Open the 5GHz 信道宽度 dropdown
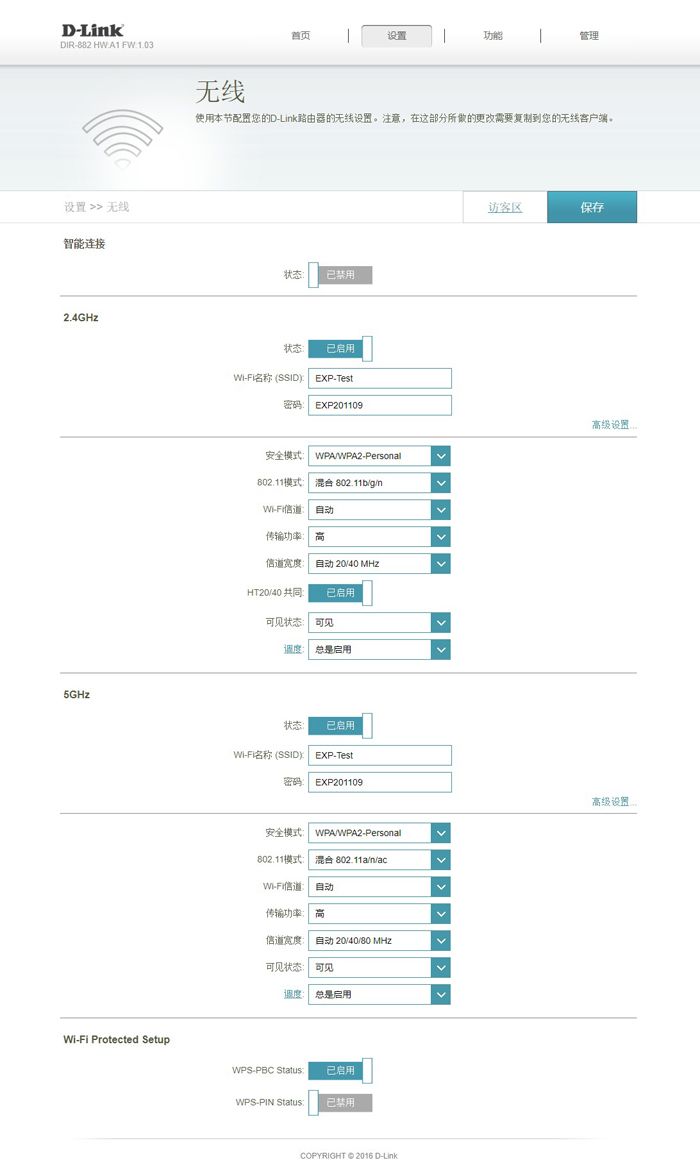The width and height of the screenshot is (700, 1174). pos(379,940)
